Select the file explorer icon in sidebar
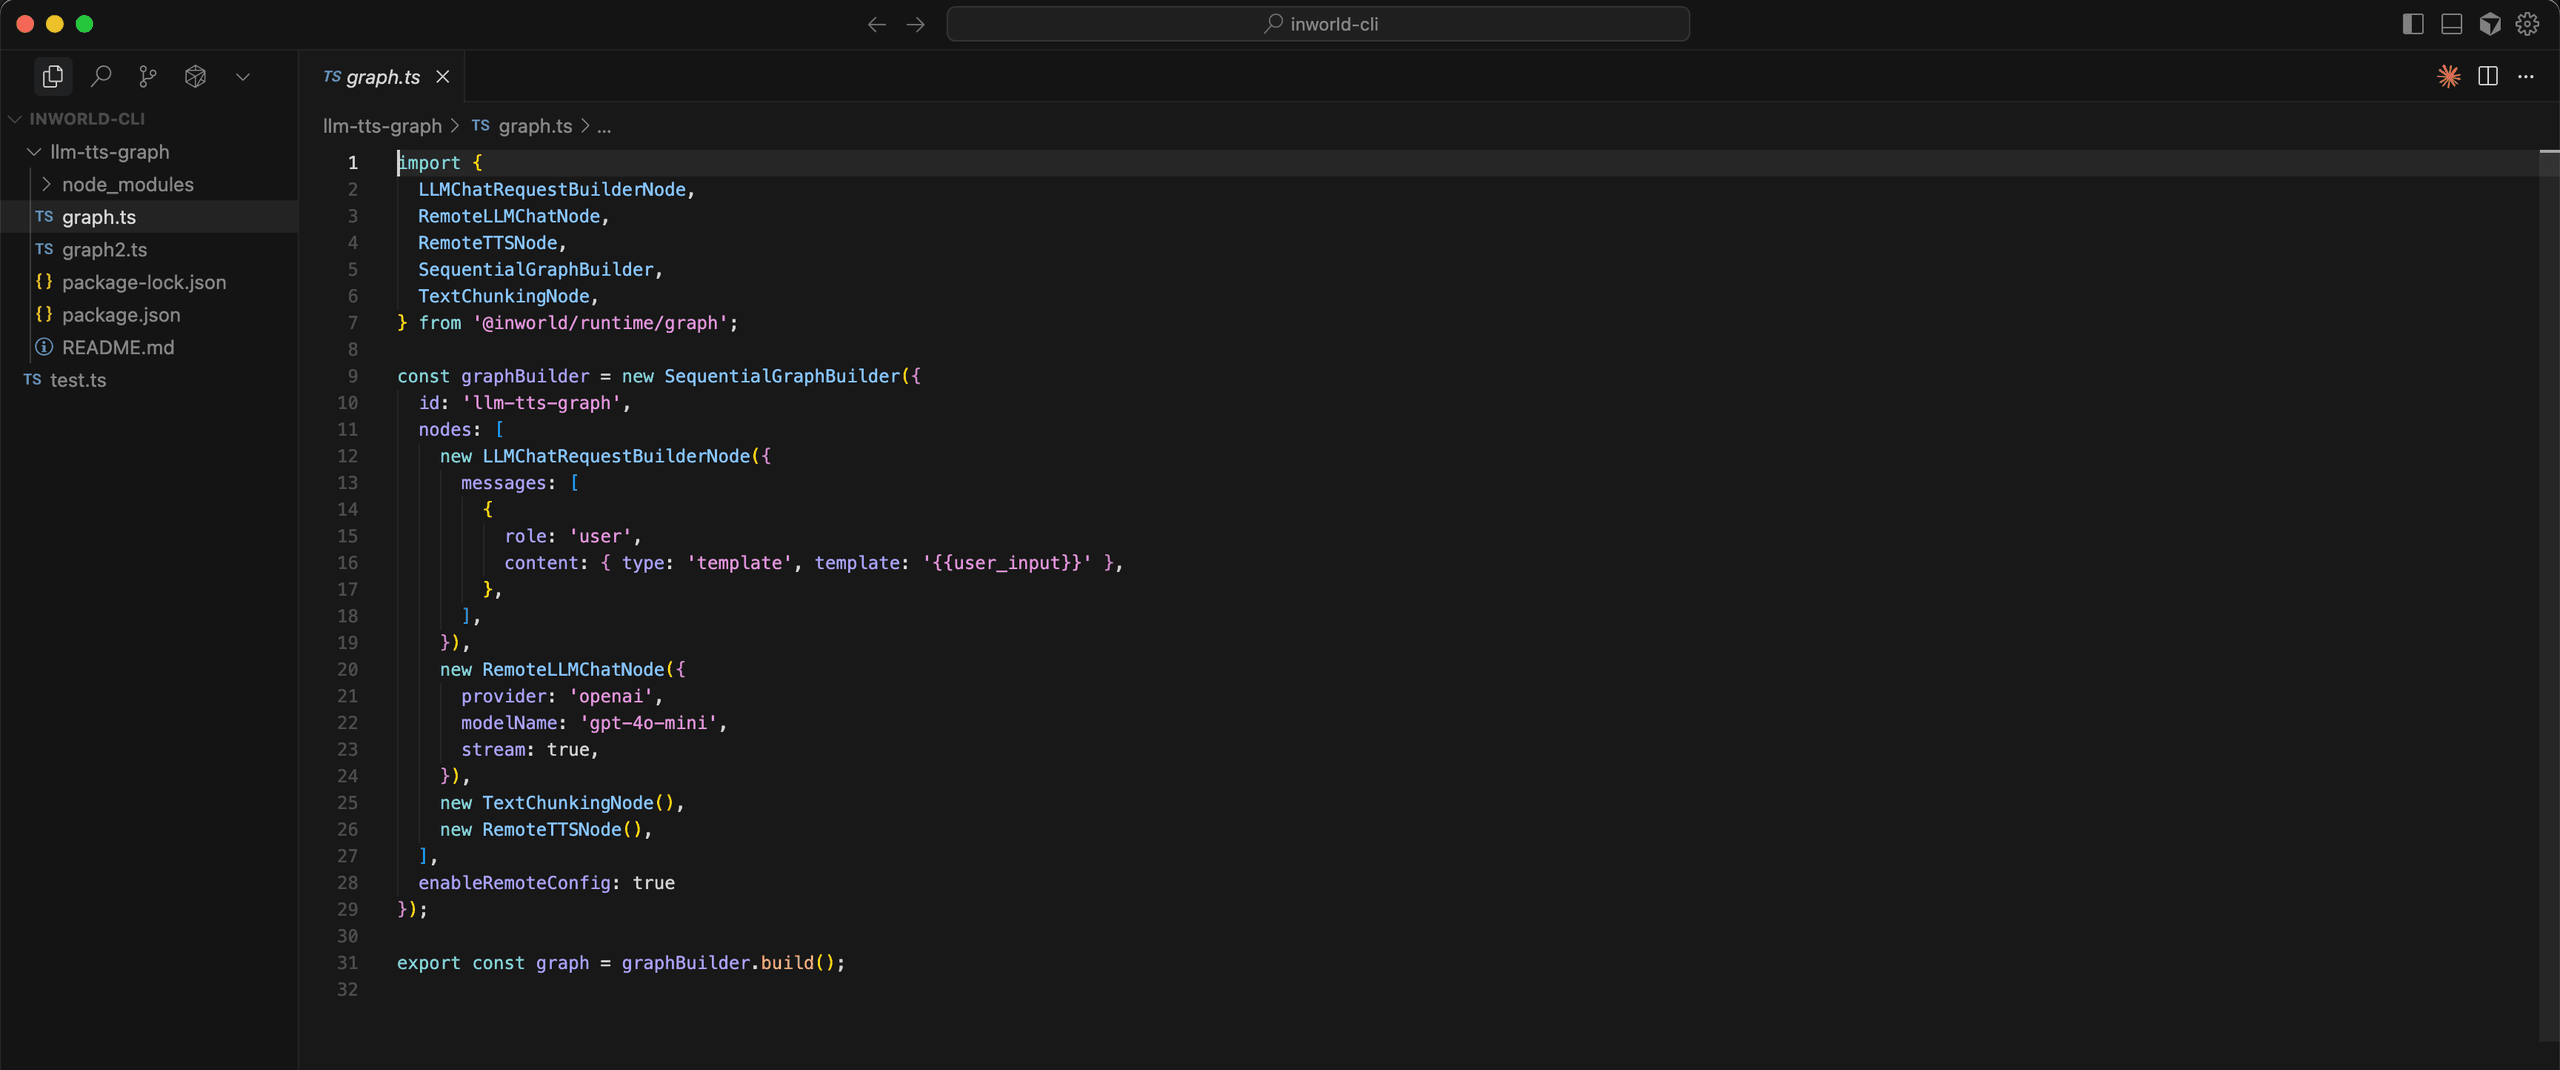2560x1070 pixels. point(52,76)
